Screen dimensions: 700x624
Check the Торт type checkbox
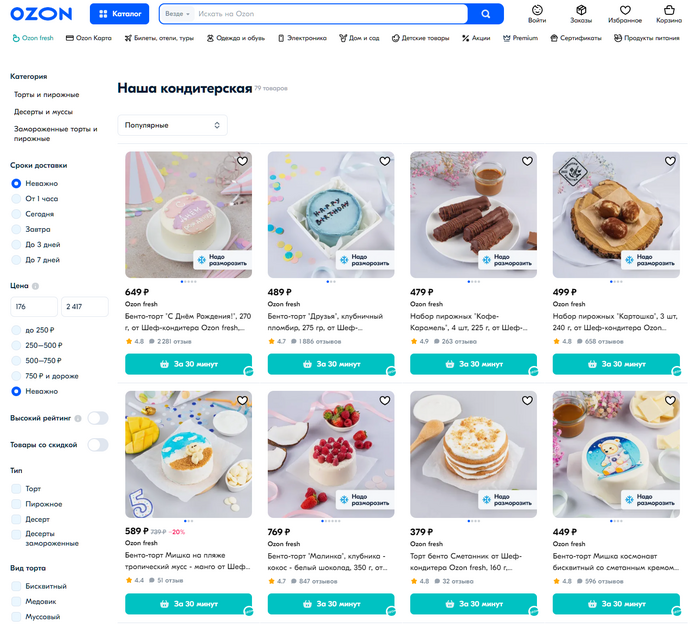pyautogui.click(x=17, y=489)
